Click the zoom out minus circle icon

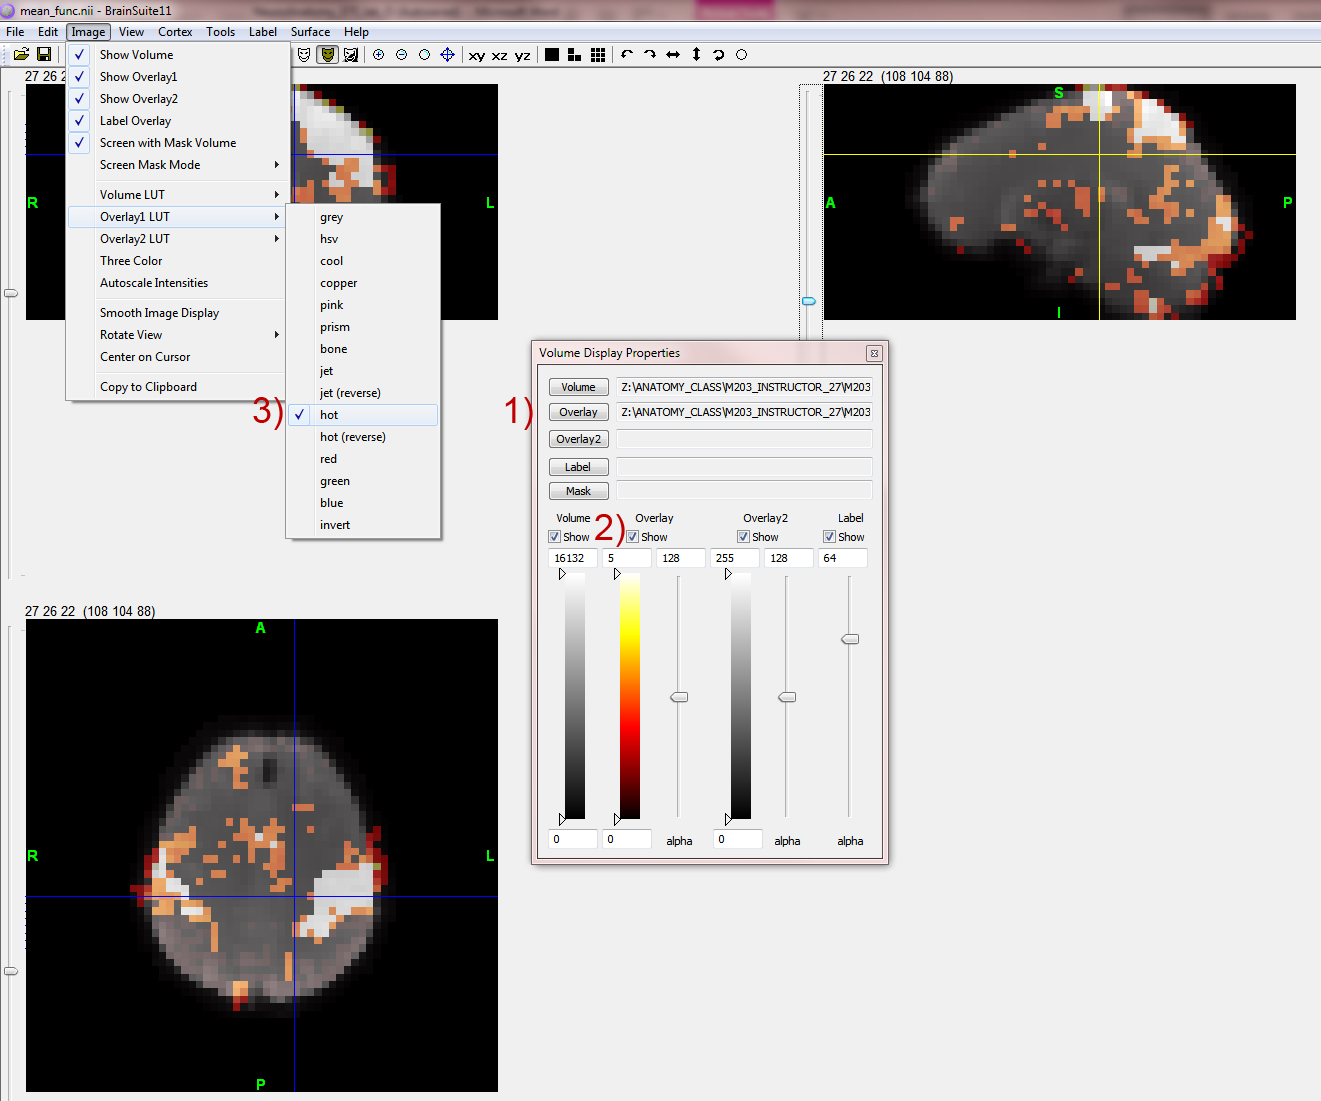(x=401, y=55)
